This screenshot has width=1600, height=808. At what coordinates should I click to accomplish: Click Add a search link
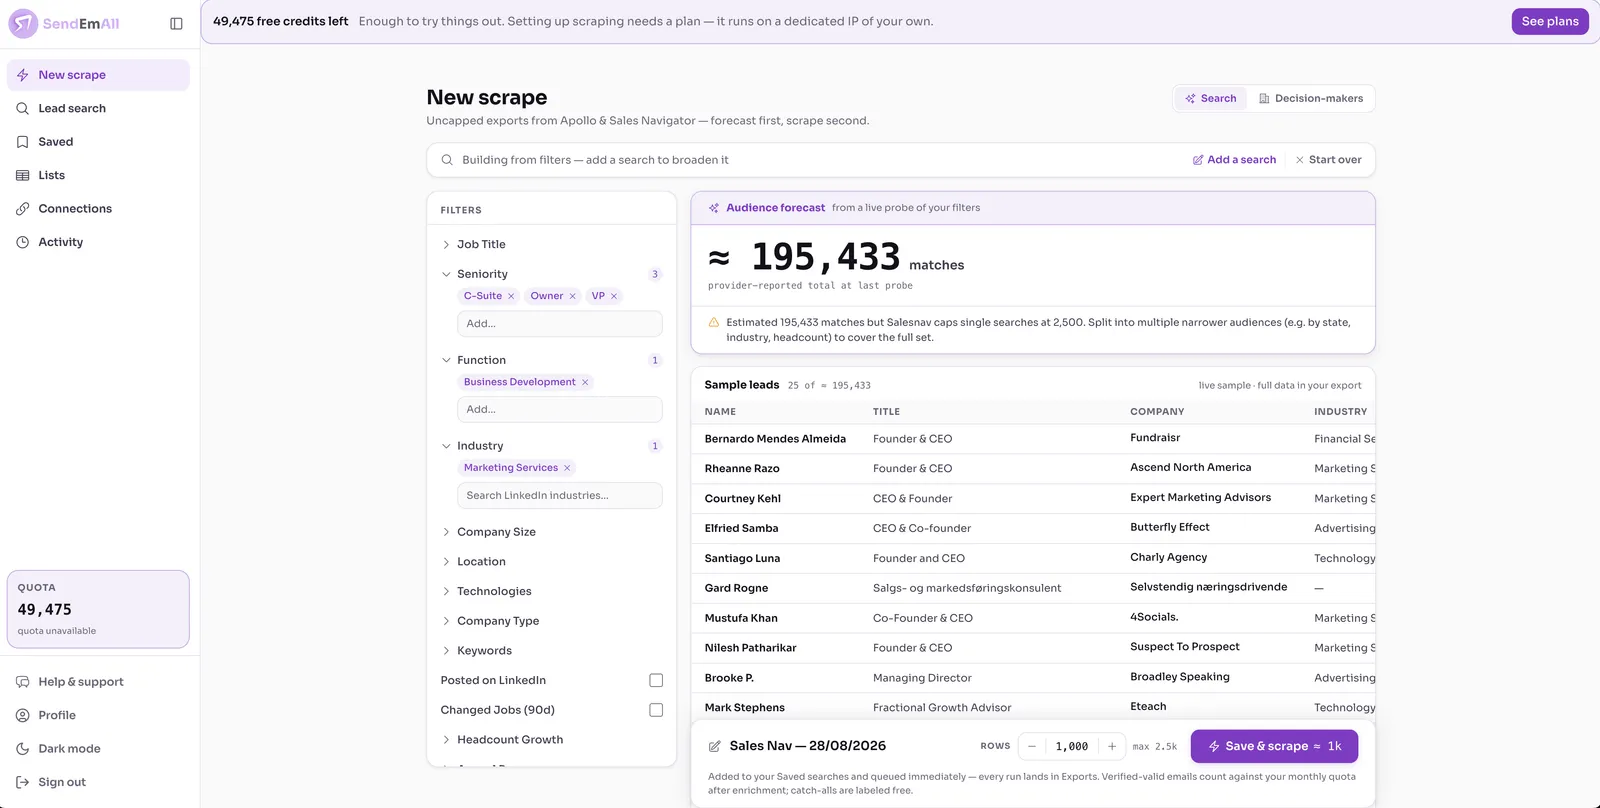[x=1234, y=160]
